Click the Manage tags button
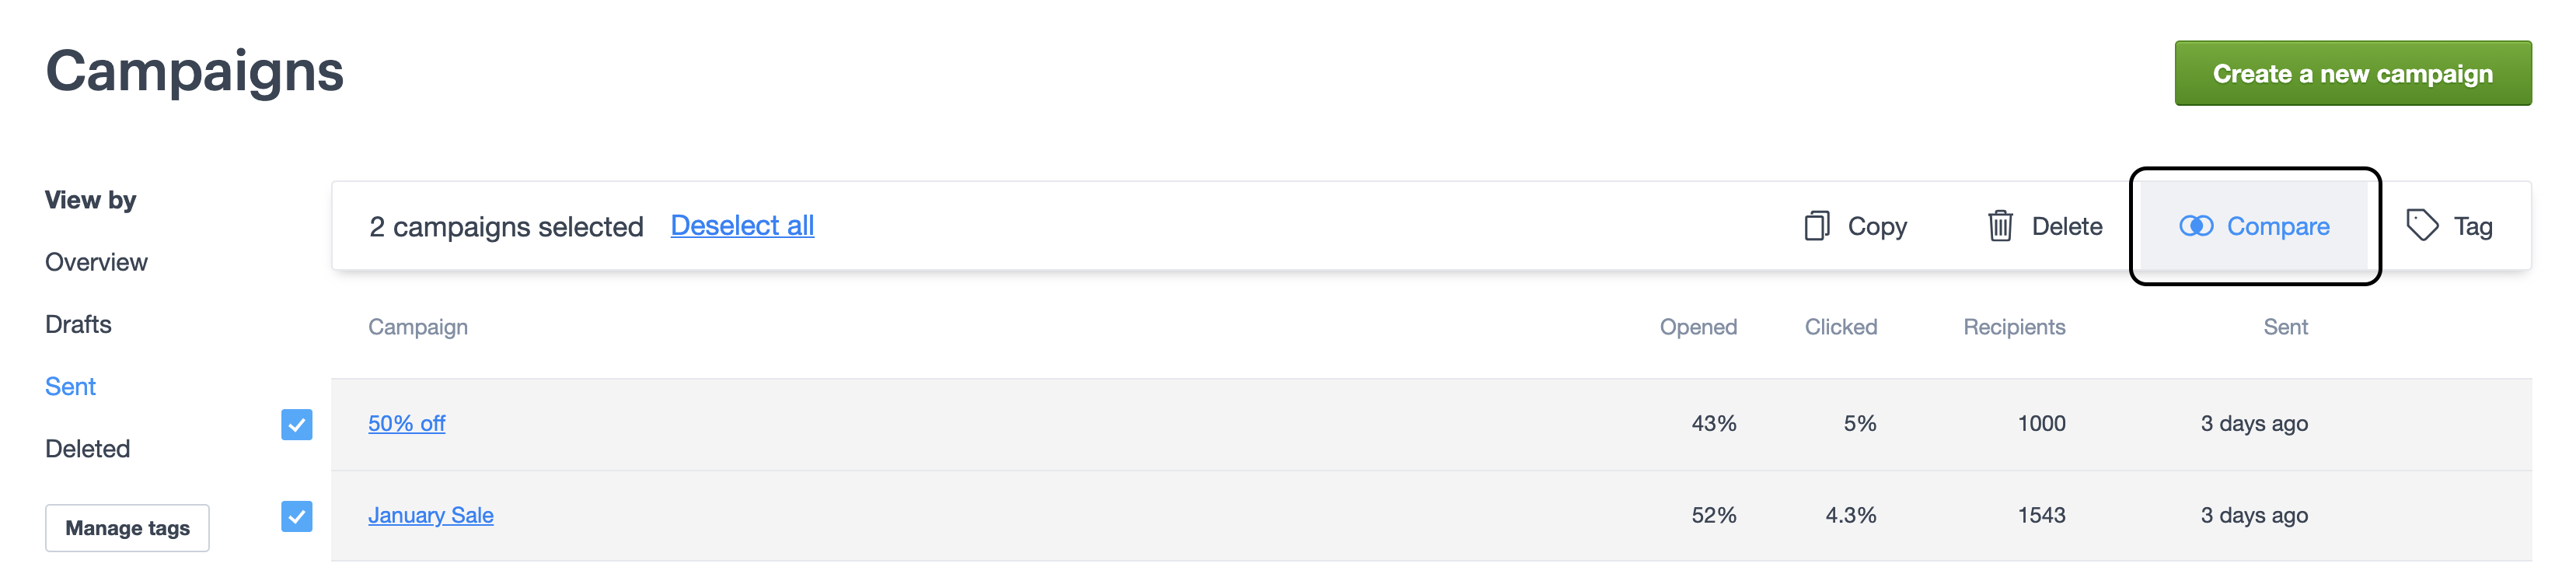 pyautogui.click(x=127, y=528)
